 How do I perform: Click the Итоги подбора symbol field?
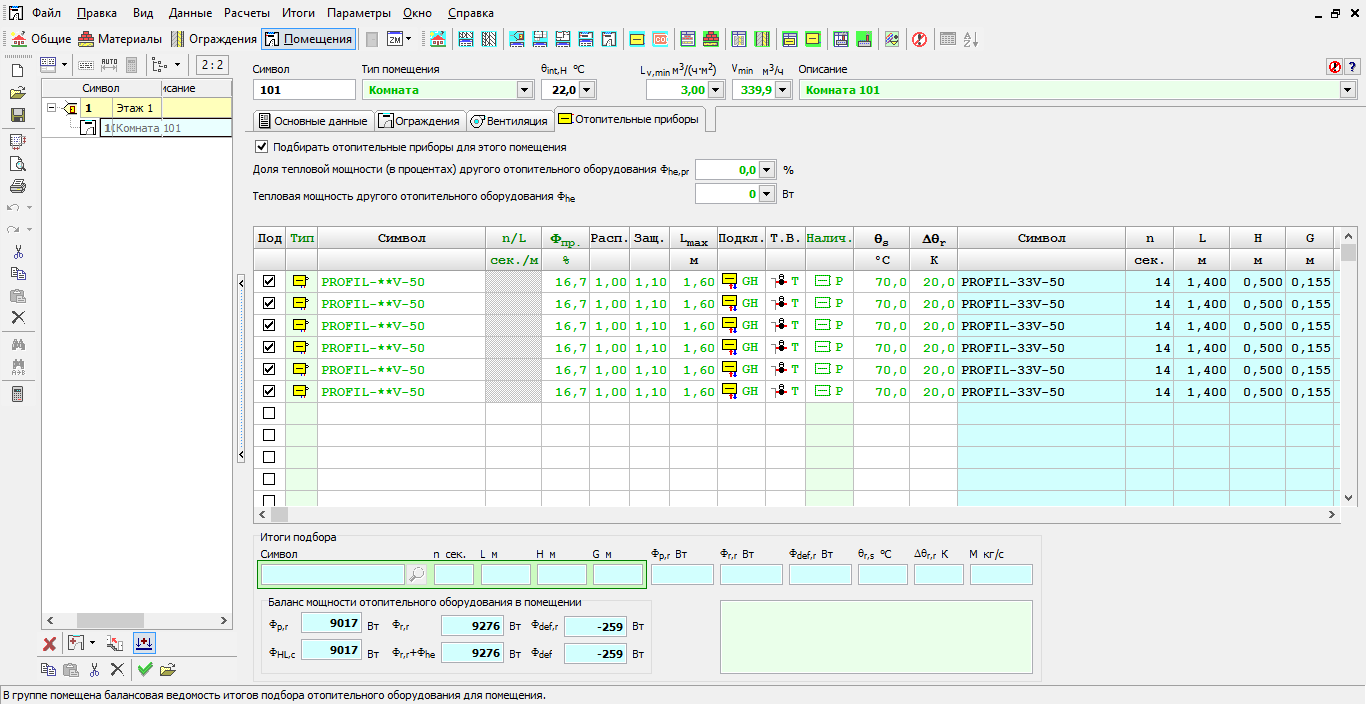click(x=332, y=574)
